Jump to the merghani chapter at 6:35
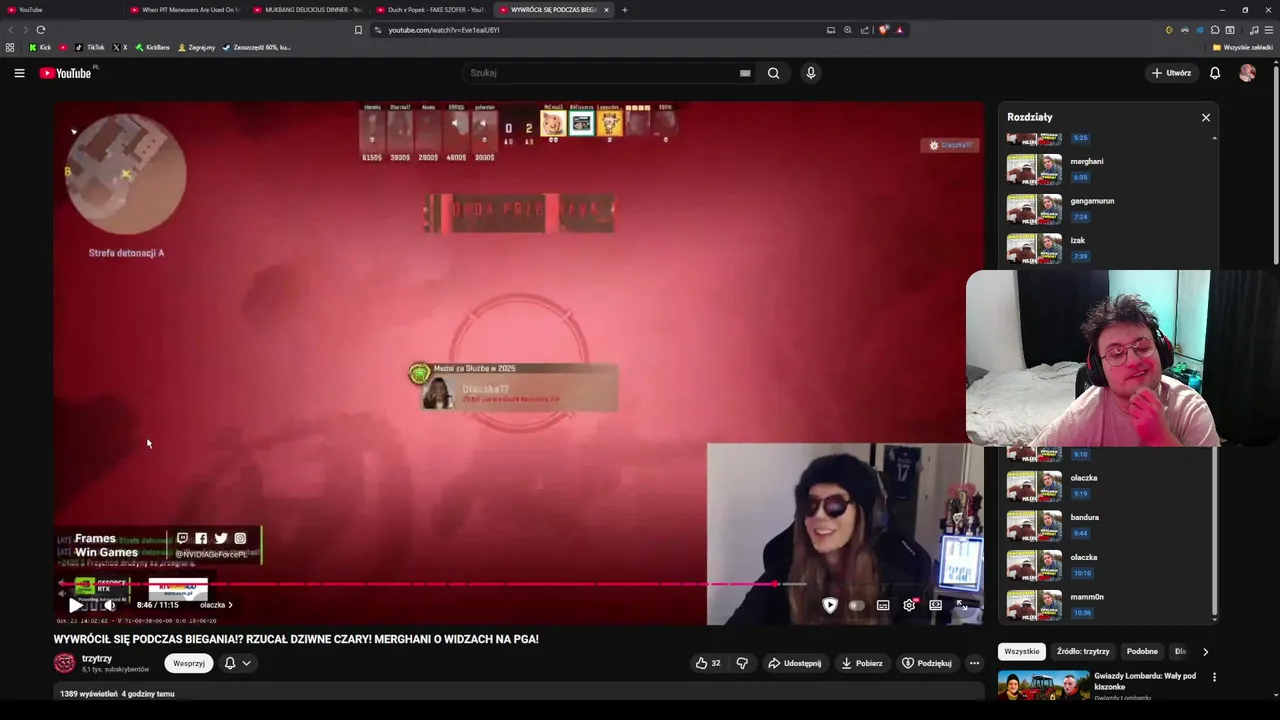Image resolution: width=1280 pixels, height=720 pixels. tap(1110, 169)
